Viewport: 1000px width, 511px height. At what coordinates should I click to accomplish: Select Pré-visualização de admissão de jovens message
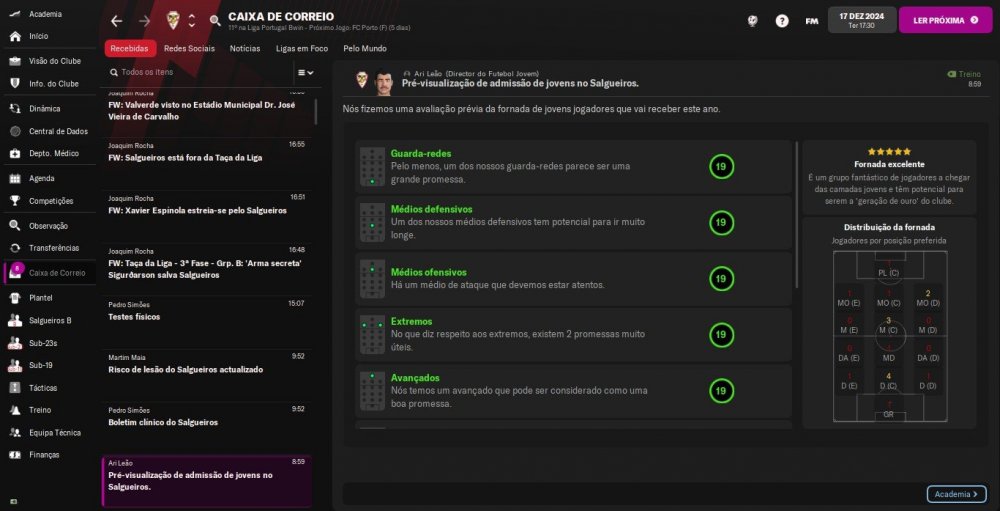pyautogui.click(x=208, y=481)
